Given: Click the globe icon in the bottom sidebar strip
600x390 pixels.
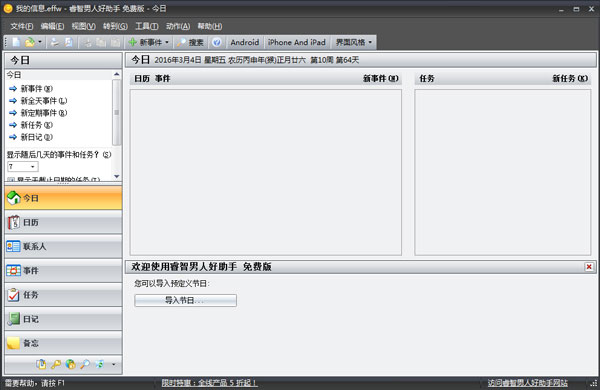Looking at the screenshot, I should (x=70, y=364).
